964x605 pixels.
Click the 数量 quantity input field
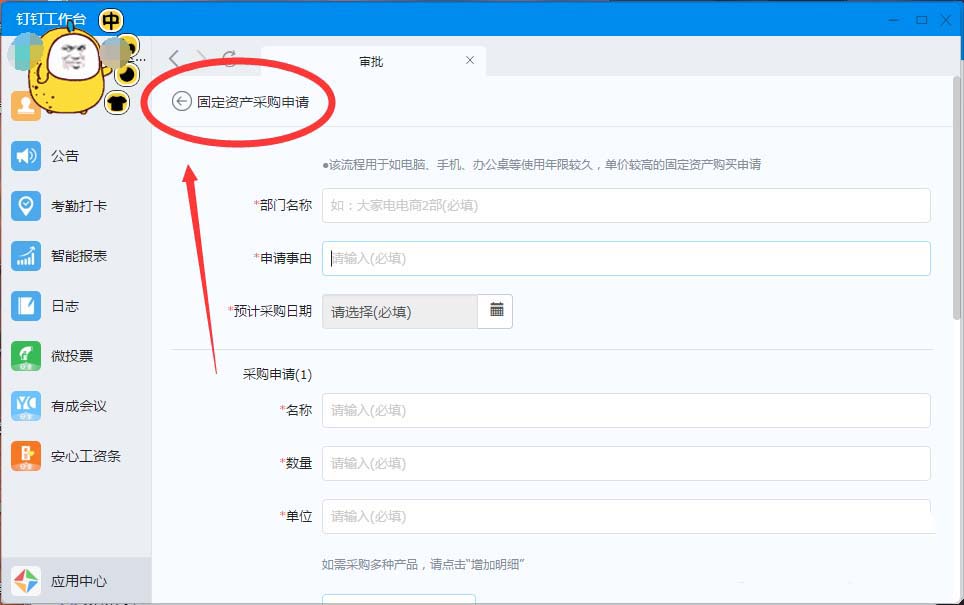(626, 463)
